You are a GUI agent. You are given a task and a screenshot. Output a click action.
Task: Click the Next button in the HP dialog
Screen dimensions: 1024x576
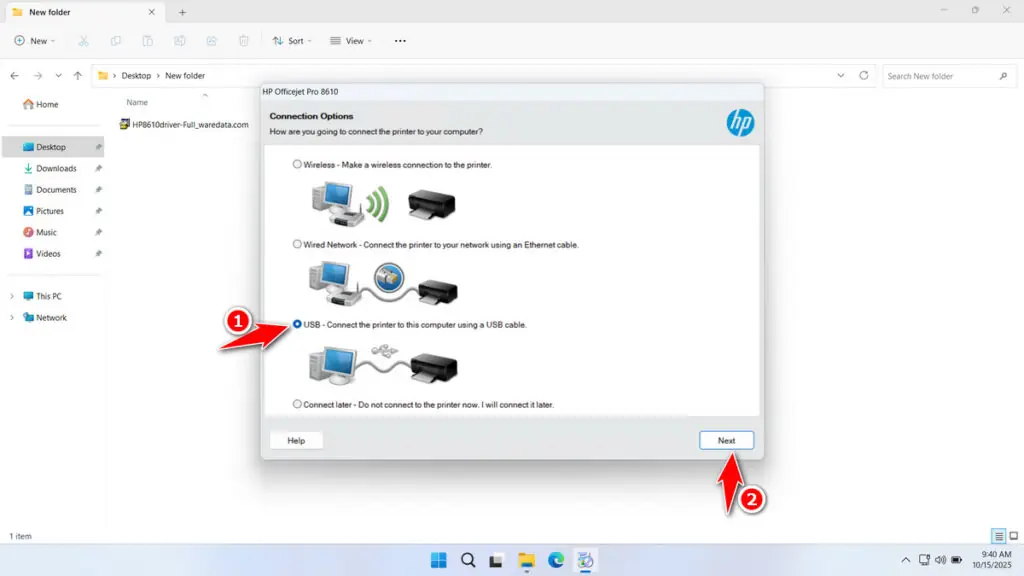click(726, 440)
